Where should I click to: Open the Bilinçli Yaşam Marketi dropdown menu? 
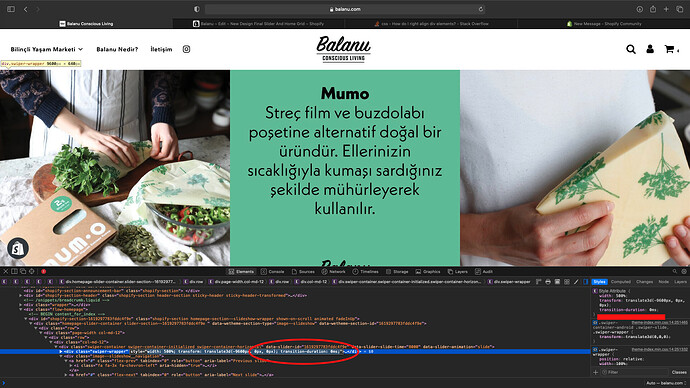(x=47, y=49)
